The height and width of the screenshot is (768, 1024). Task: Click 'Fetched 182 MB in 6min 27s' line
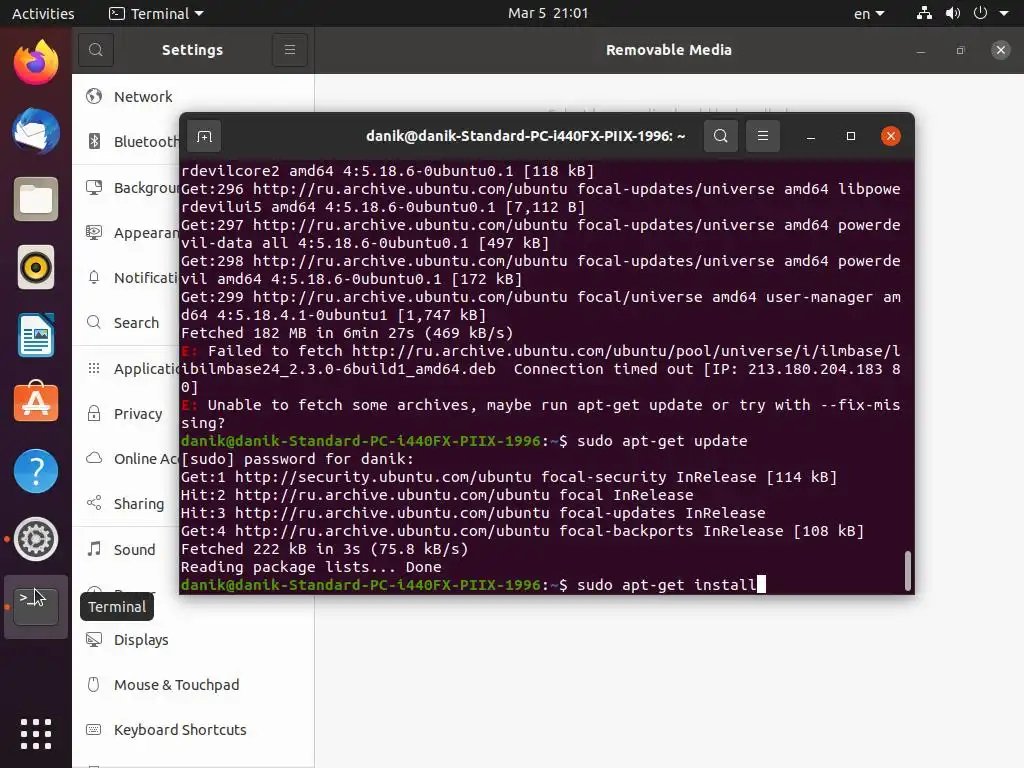pos(347,333)
